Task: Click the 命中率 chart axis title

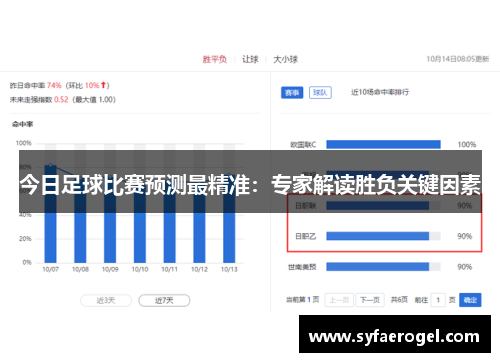Action: click(22, 124)
